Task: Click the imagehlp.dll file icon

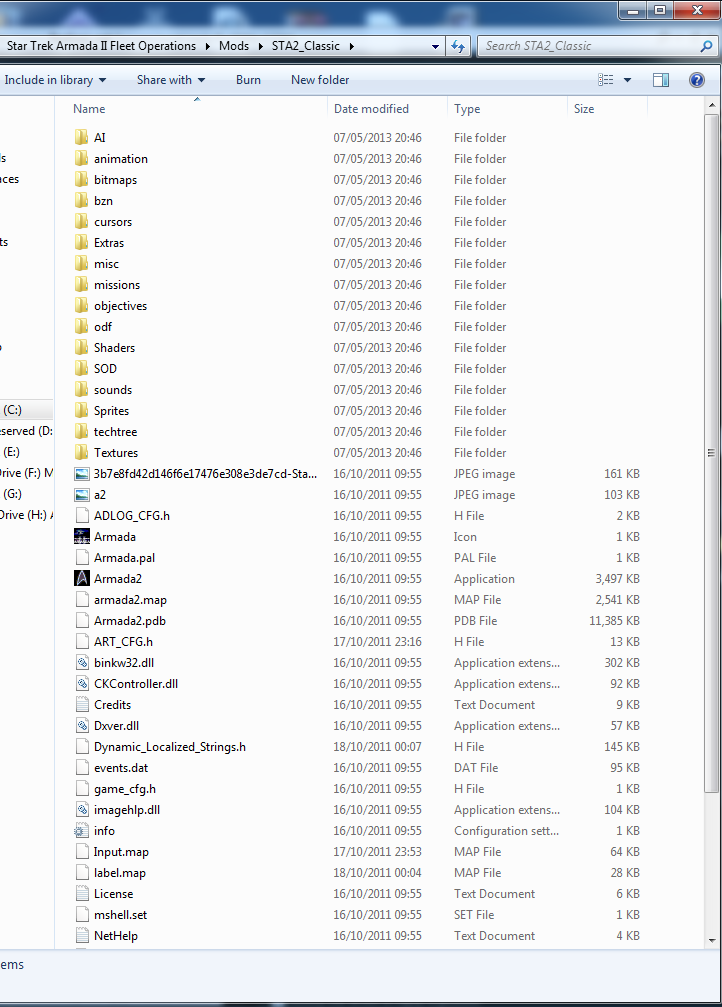Action: tap(82, 810)
